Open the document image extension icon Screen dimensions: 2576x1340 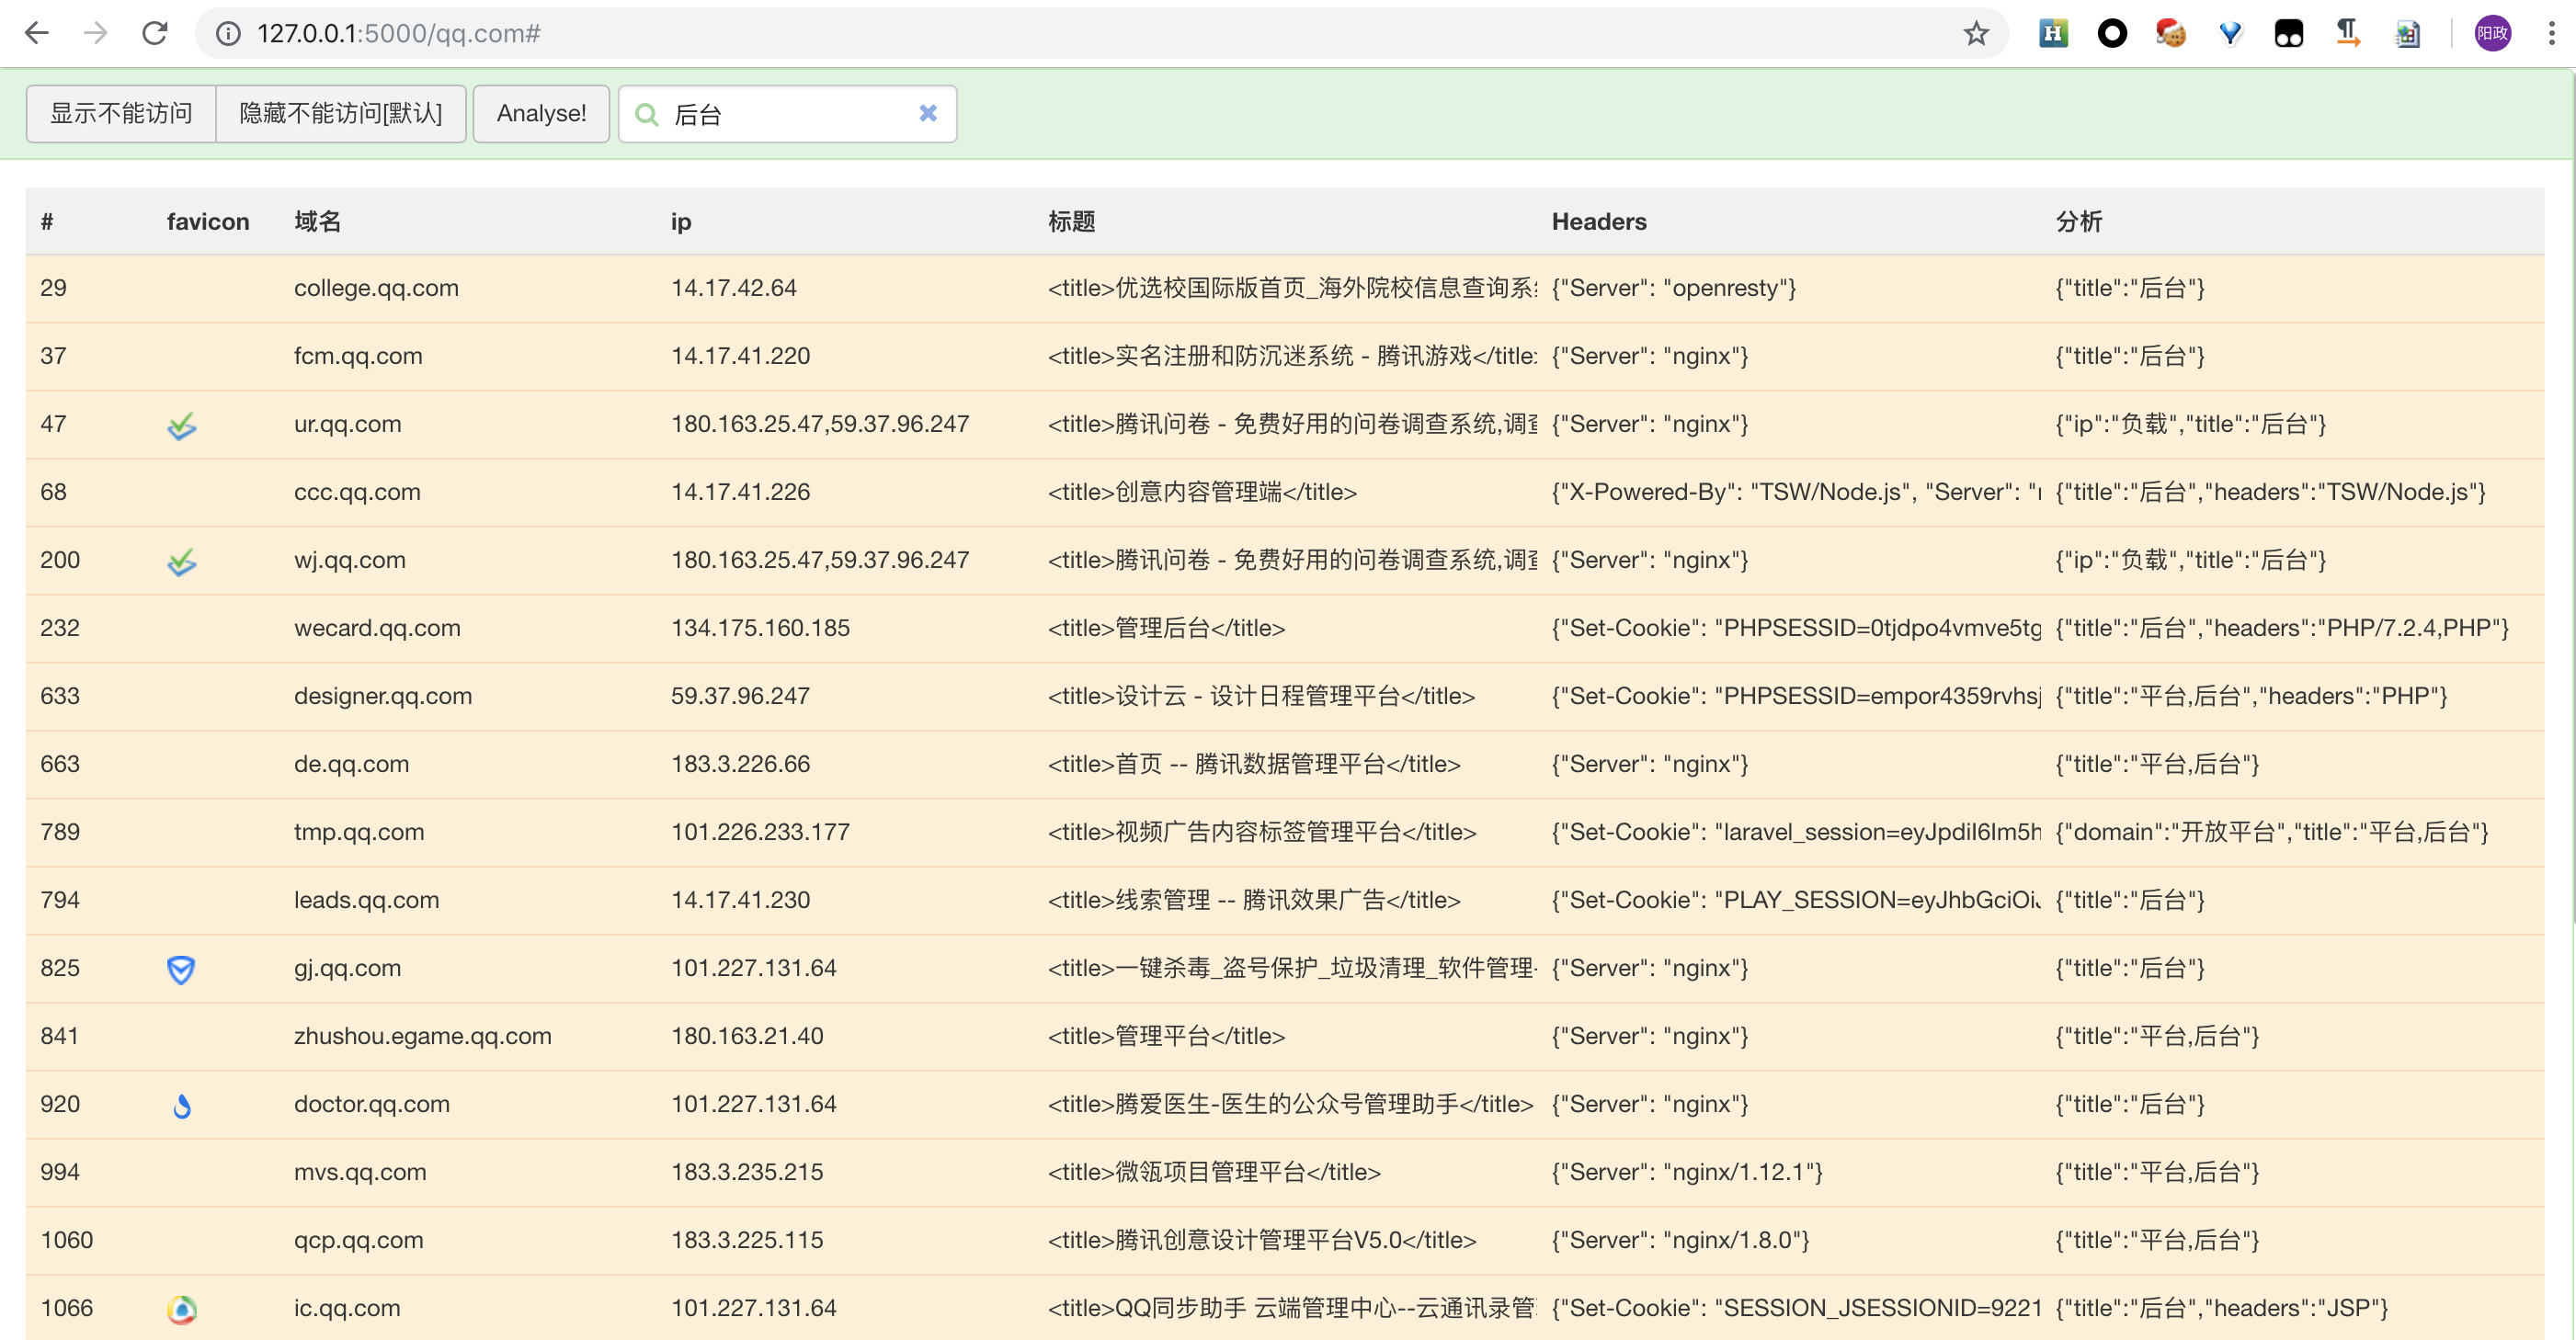point(2407,34)
